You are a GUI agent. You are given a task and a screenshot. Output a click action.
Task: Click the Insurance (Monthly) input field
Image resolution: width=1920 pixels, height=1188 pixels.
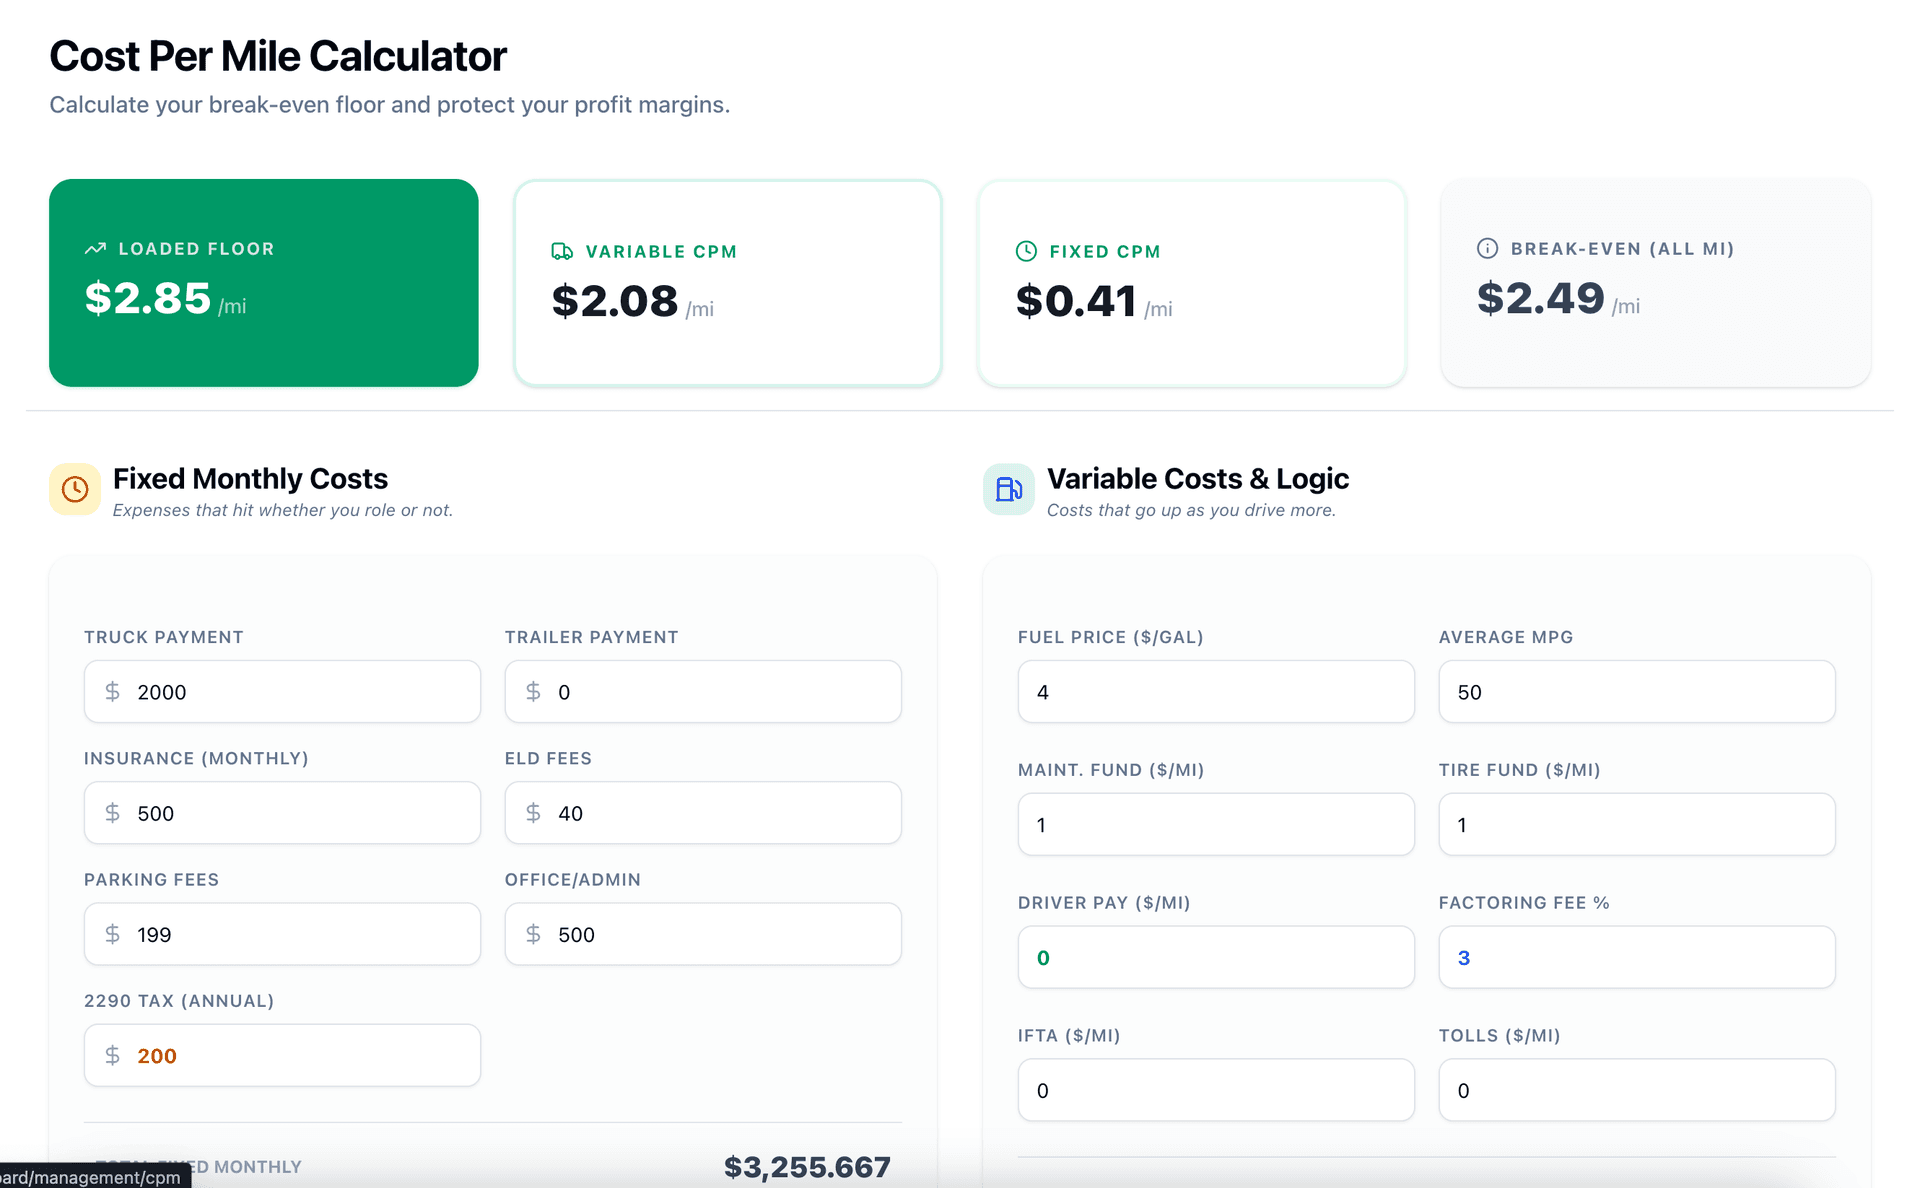coord(282,813)
